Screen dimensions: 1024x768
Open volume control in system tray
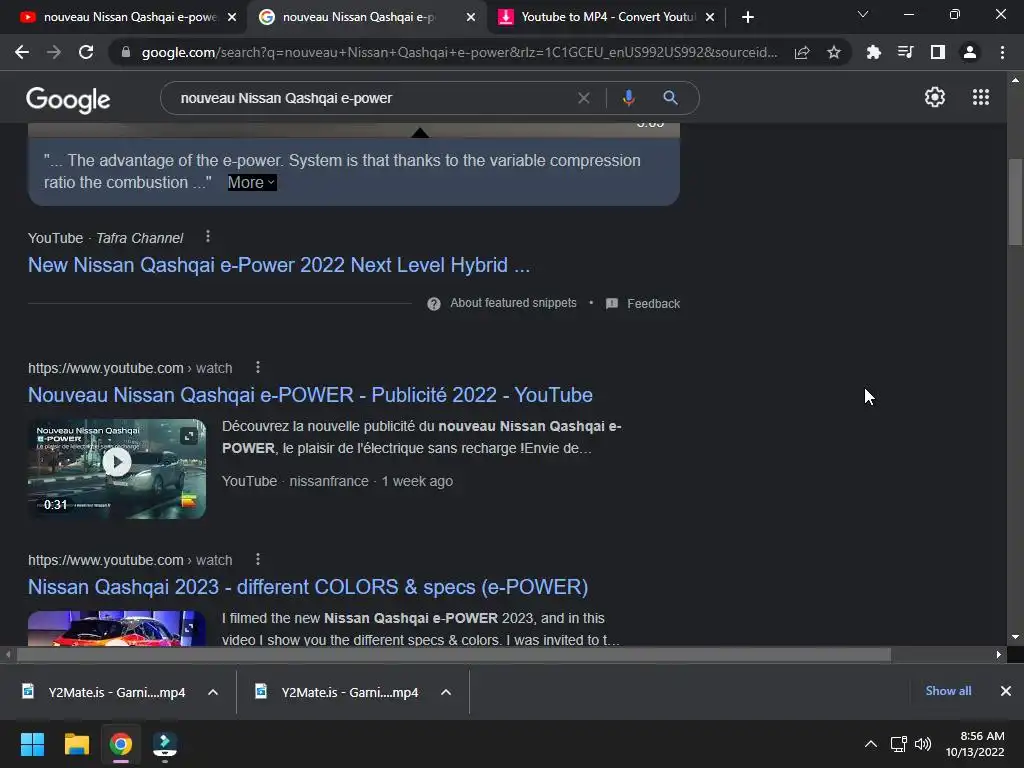tap(923, 744)
